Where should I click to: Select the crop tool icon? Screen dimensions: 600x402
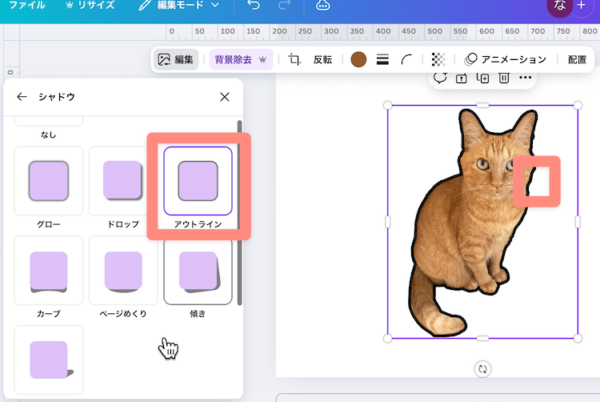tap(294, 60)
